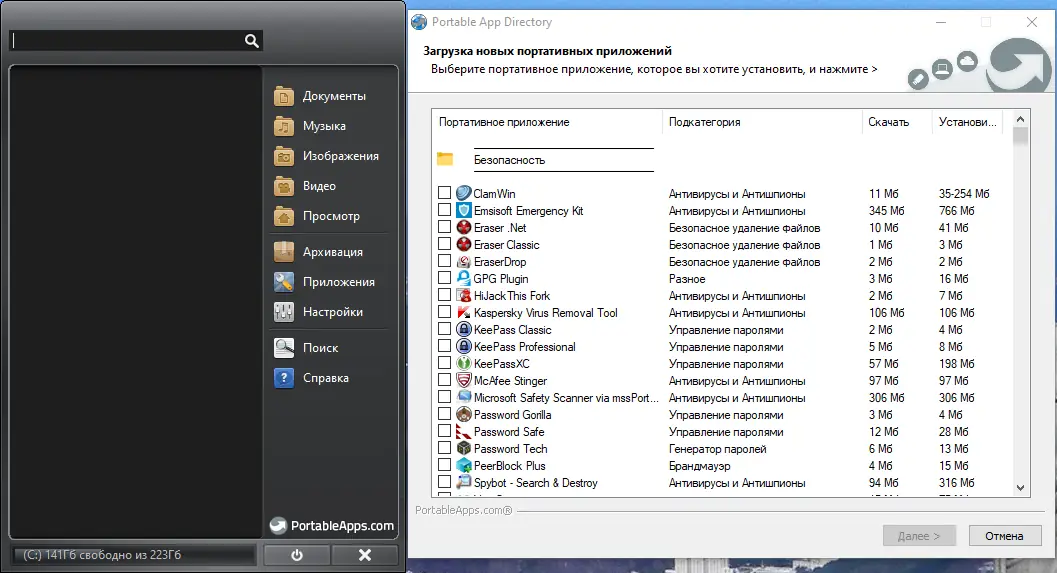The width and height of the screenshot is (1057, 573).
Task: Sort by Портативное приложение column header
Action: click(x=547, y=122)
